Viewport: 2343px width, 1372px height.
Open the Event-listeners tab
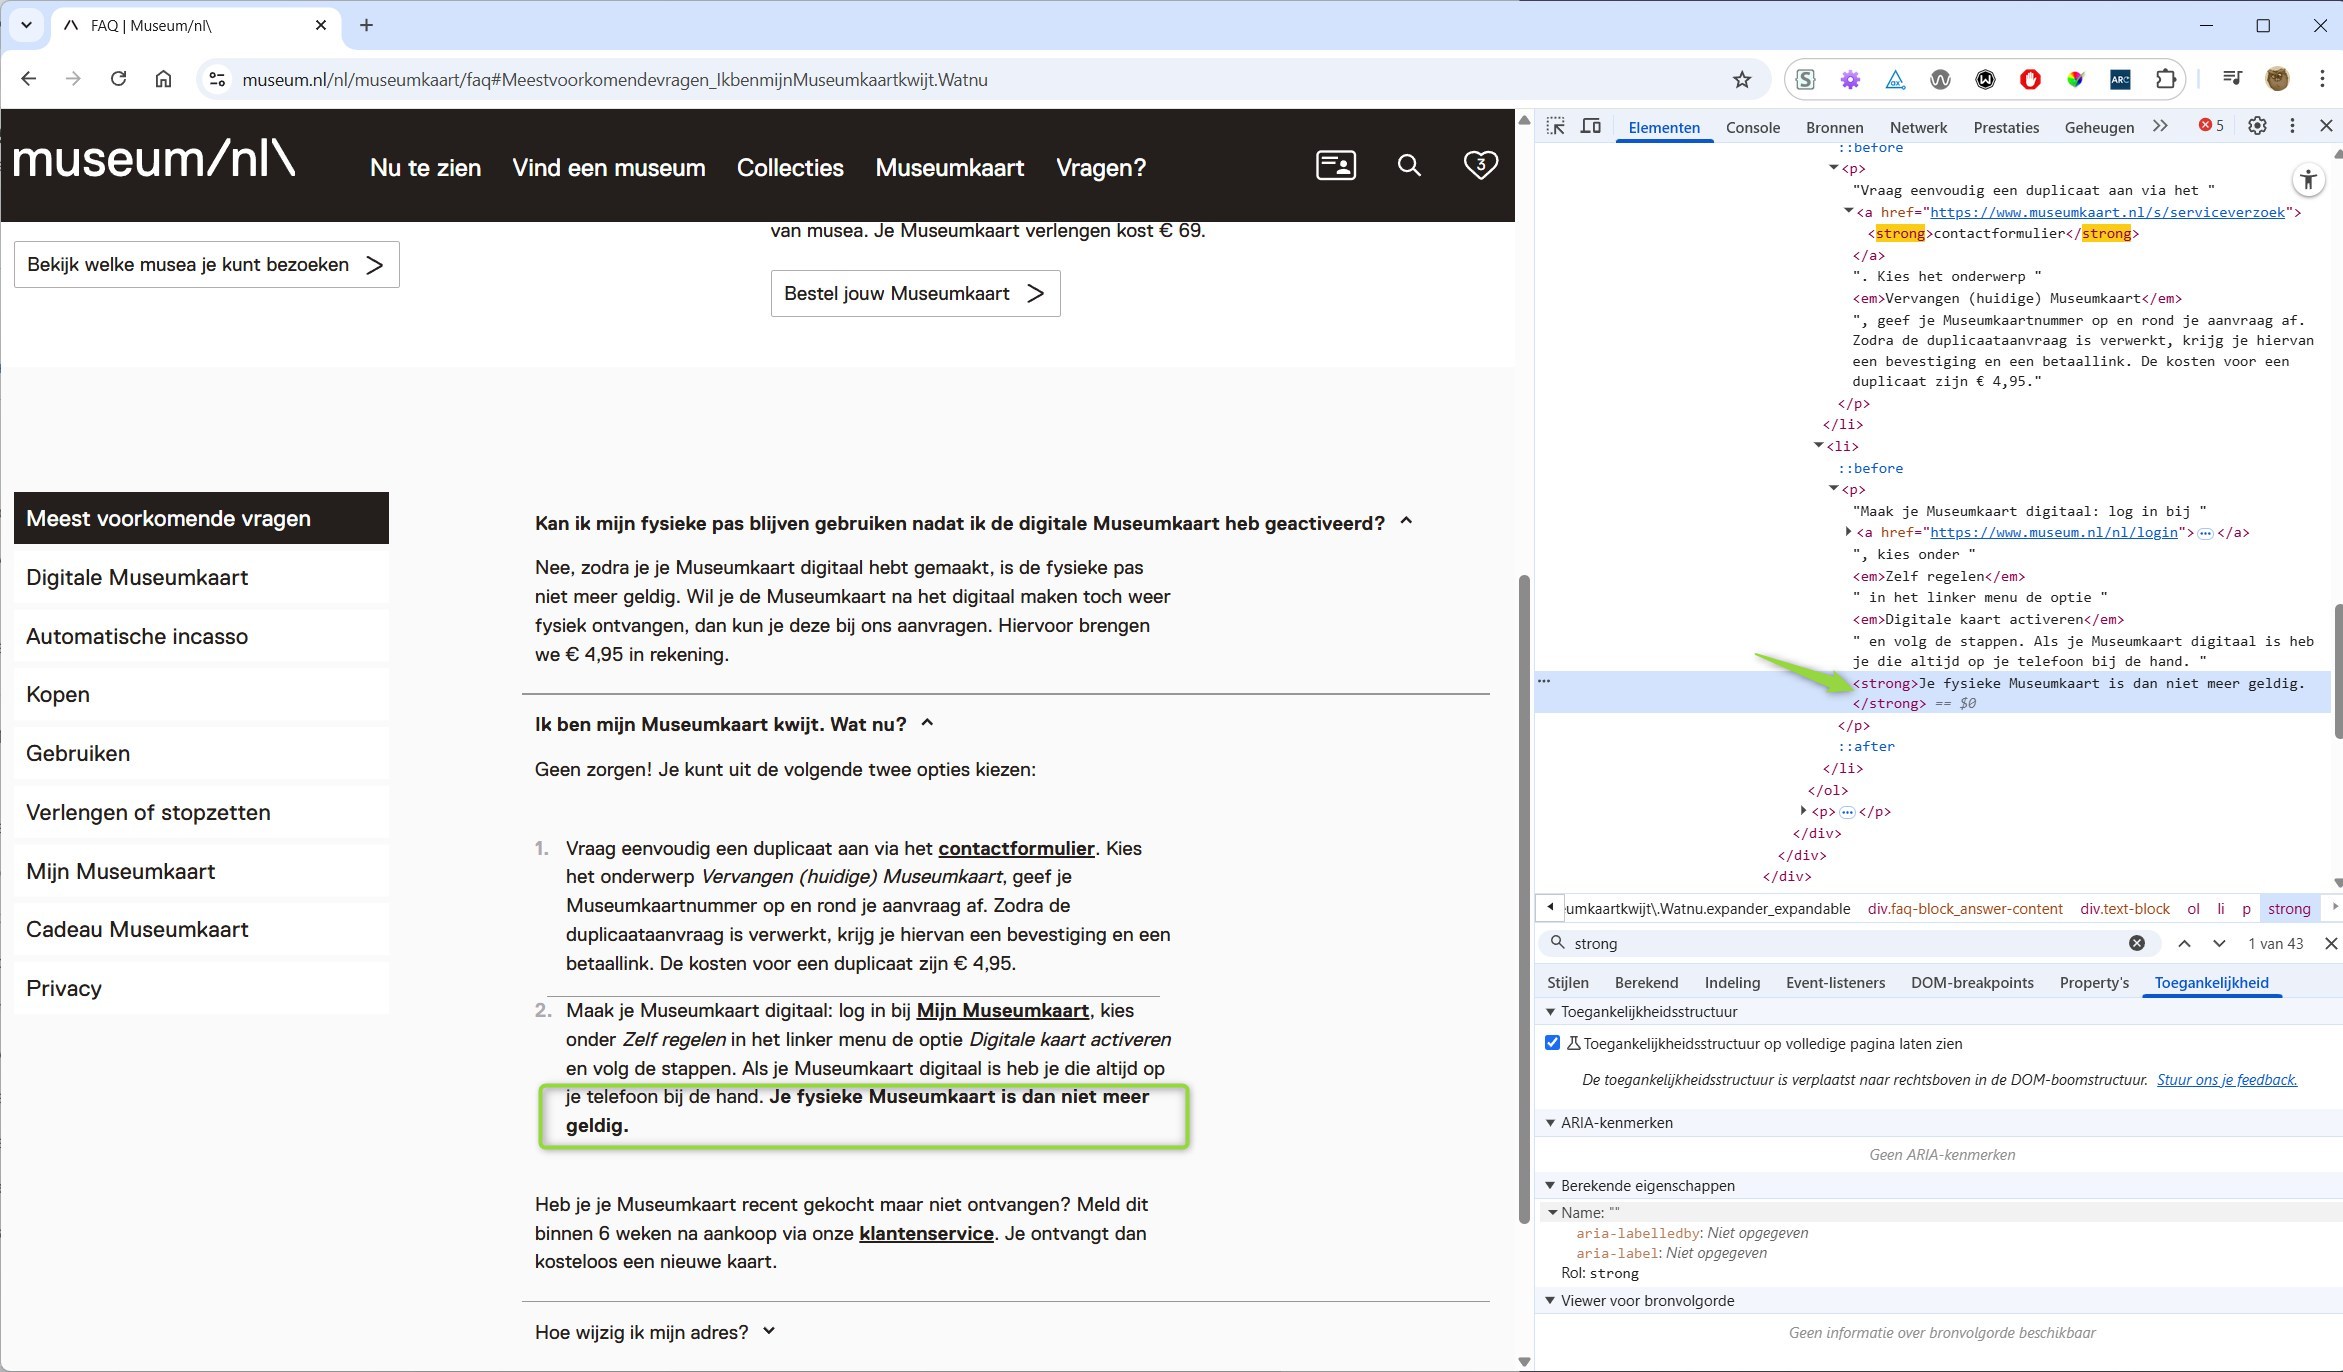(x=1835, y=983)
